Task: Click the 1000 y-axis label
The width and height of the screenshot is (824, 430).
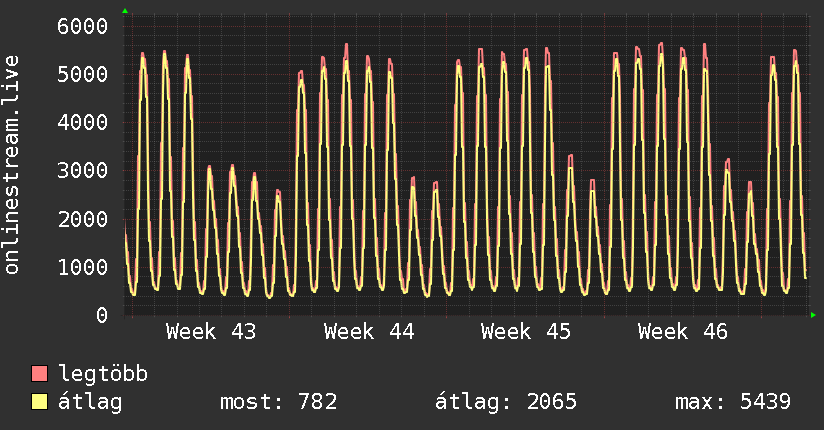Action: (83, 267)
